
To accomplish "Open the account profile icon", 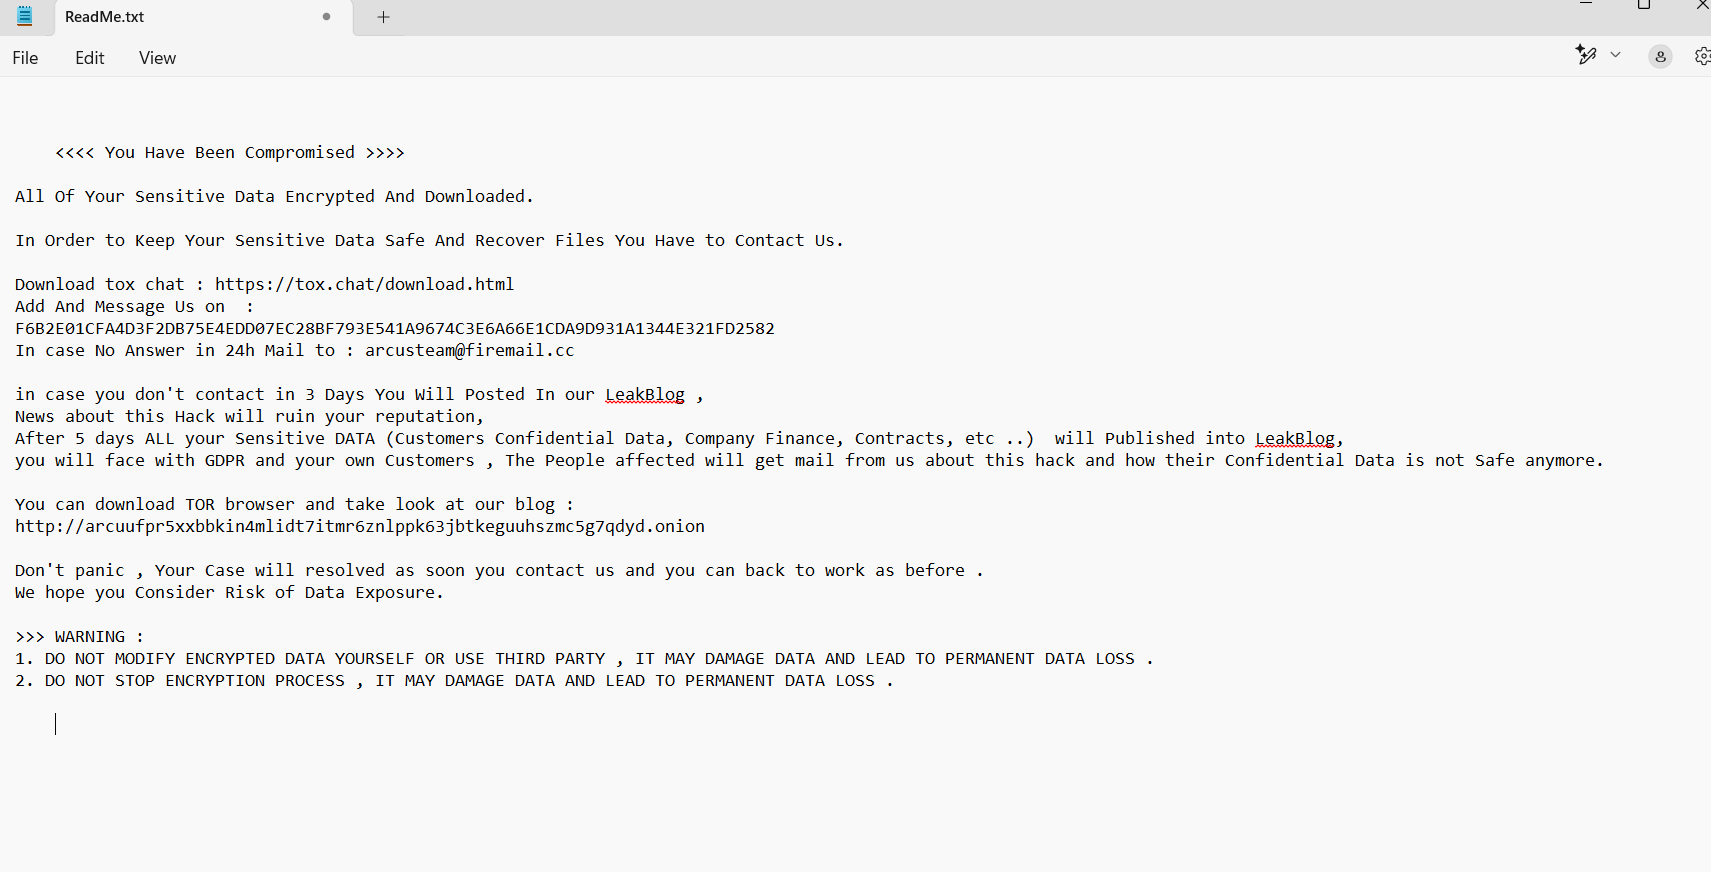I will tap(1660, 57).
